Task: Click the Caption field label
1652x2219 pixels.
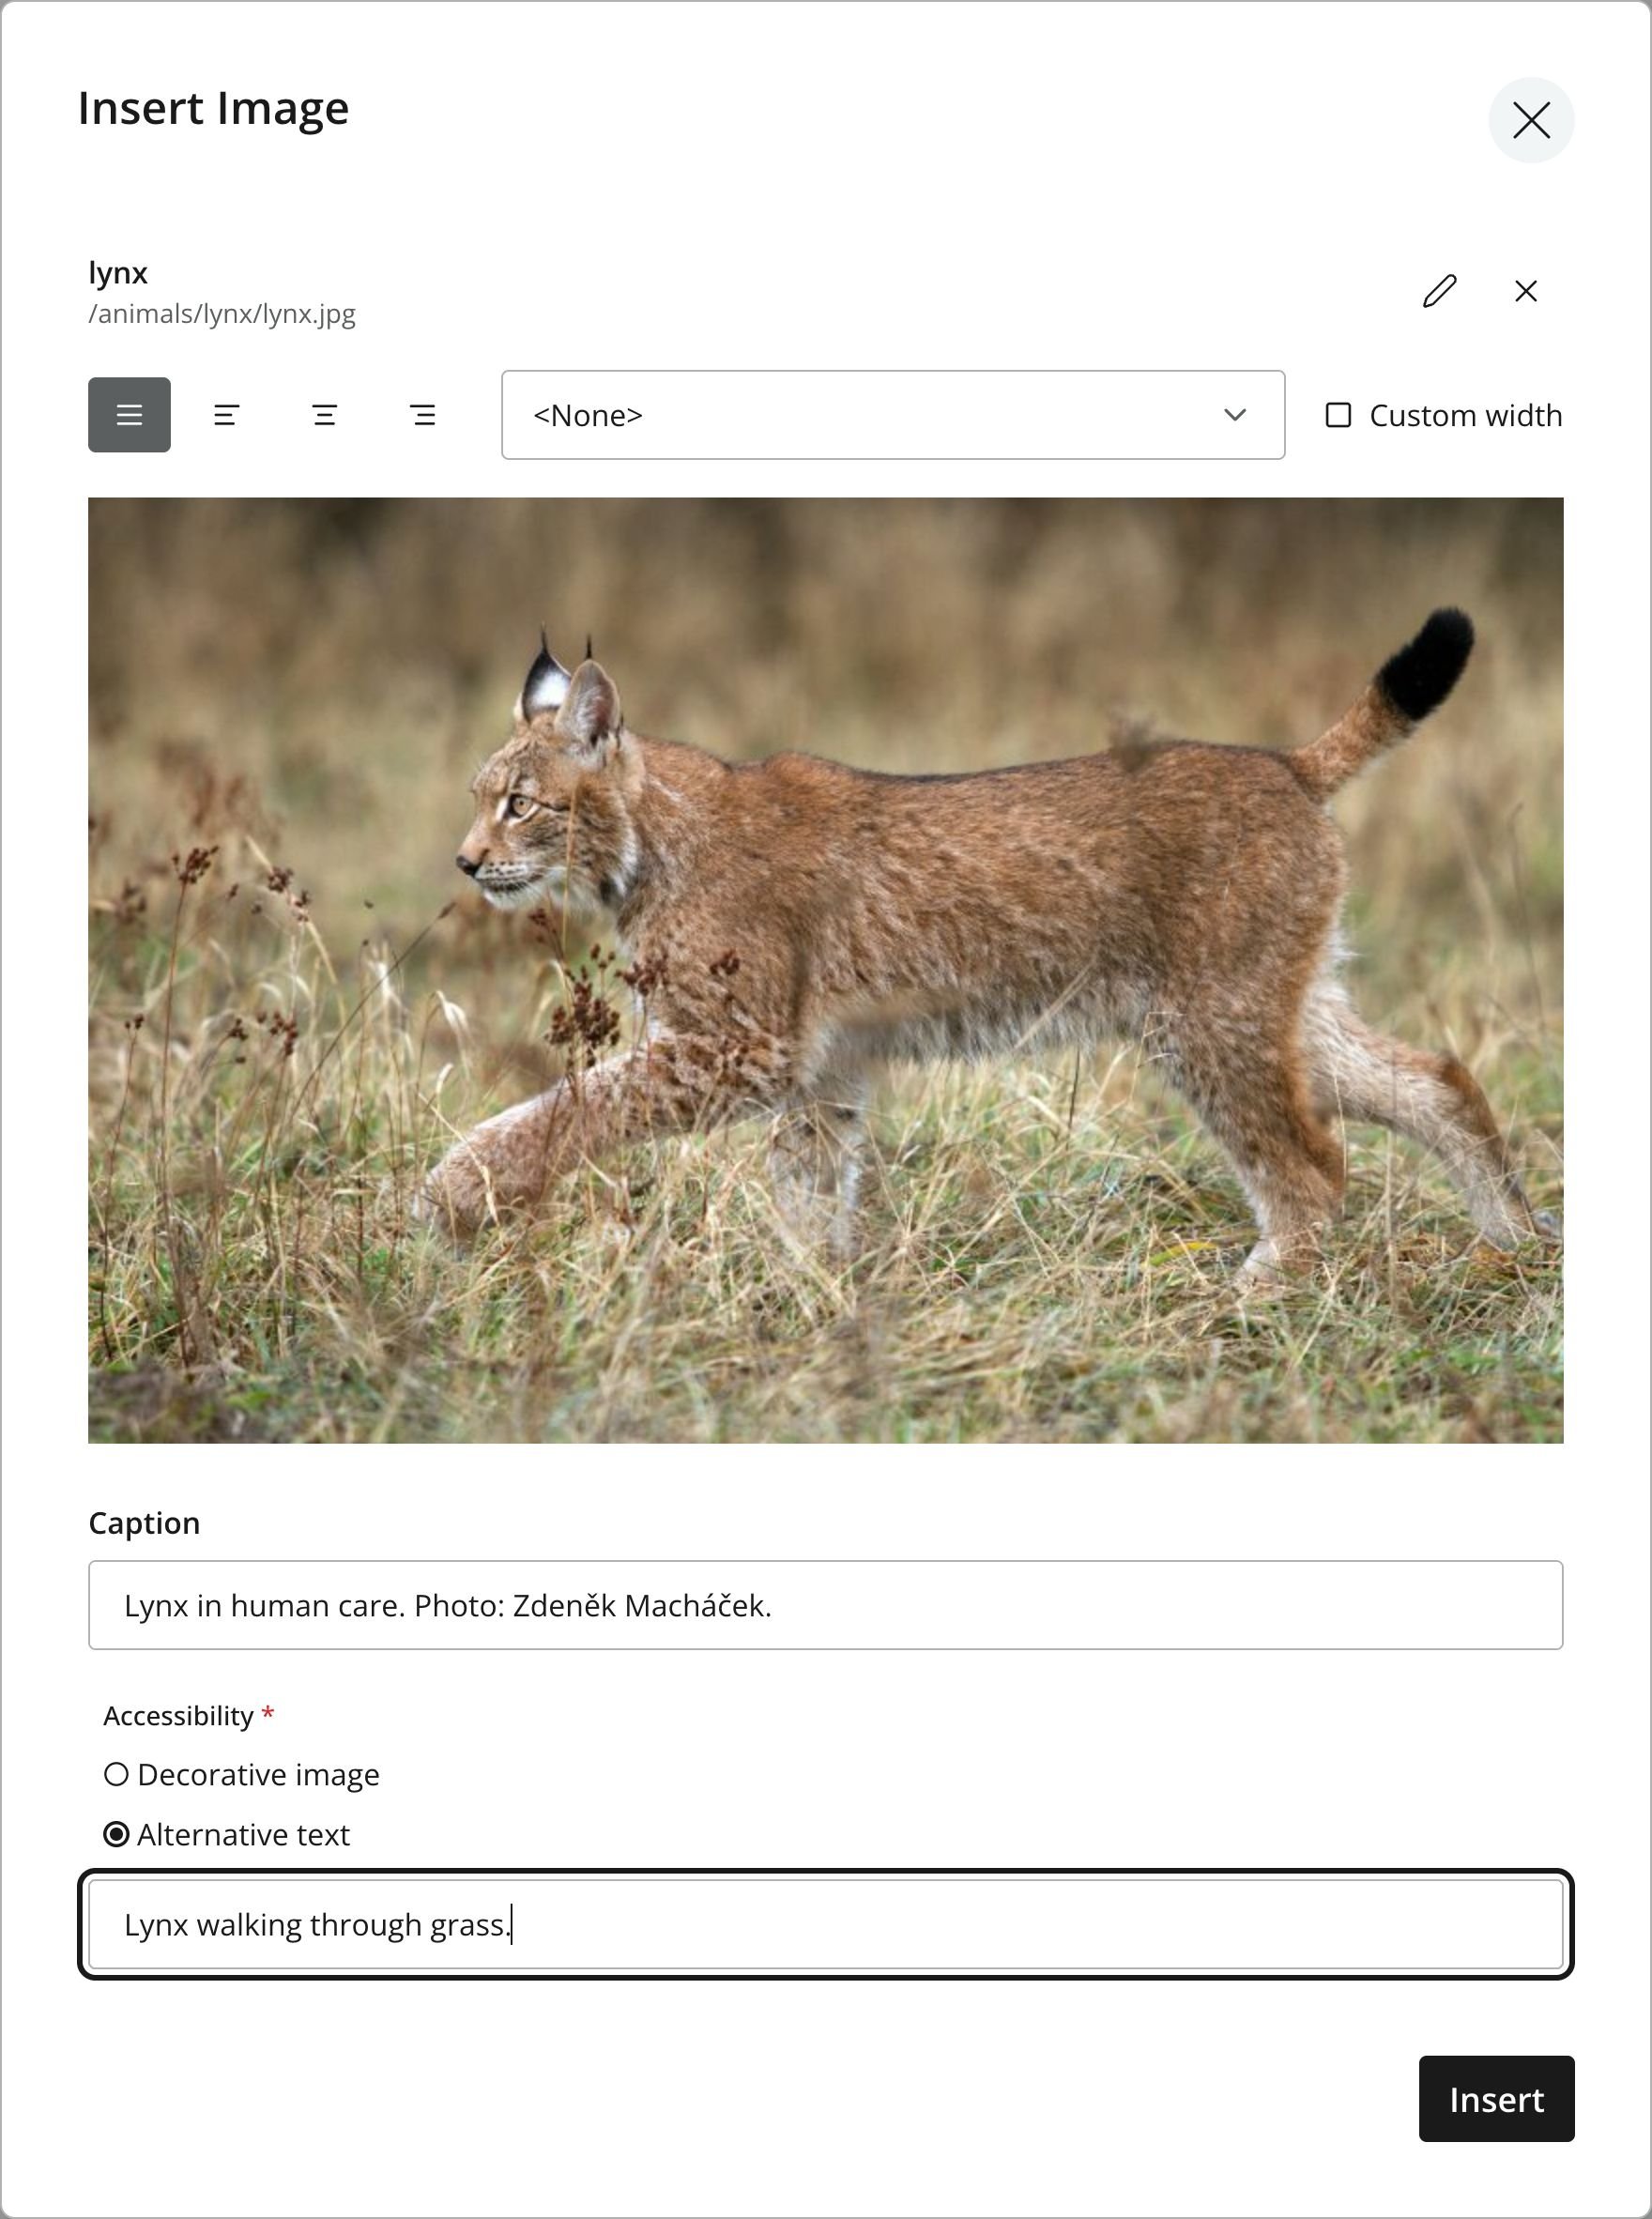Action: pos(144,1523)
